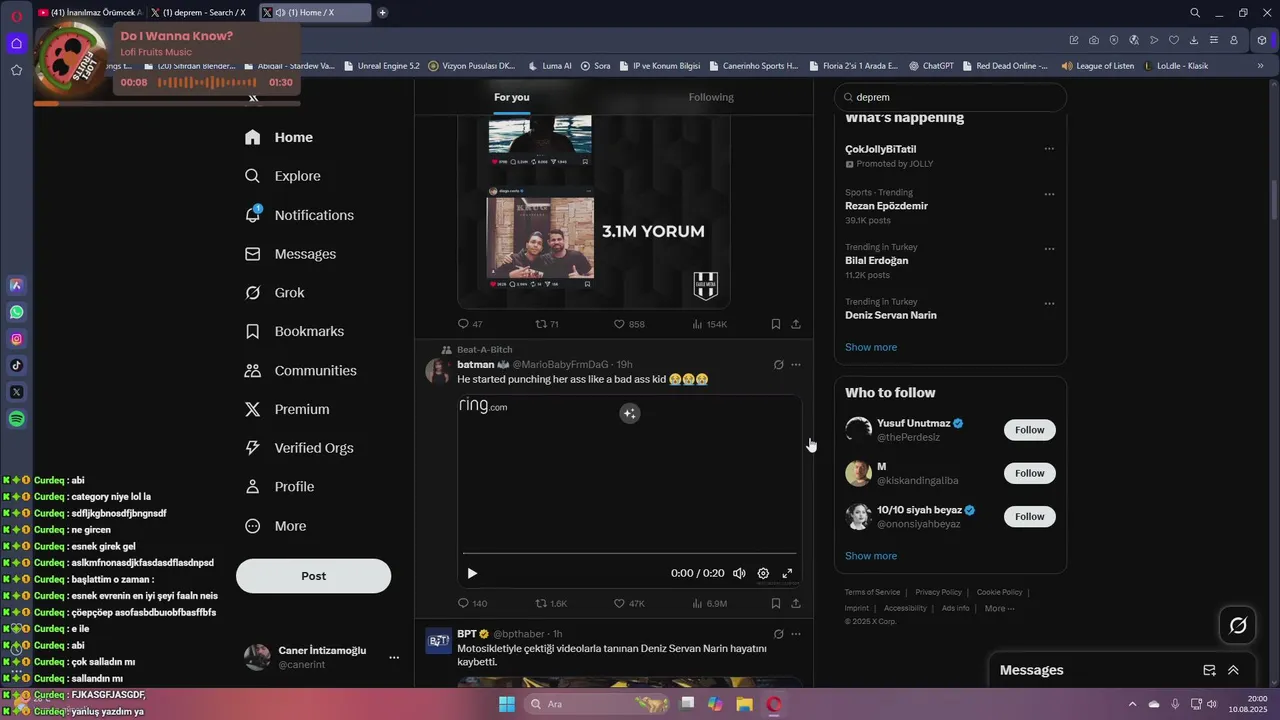Open Grok in sidebar

274,293
